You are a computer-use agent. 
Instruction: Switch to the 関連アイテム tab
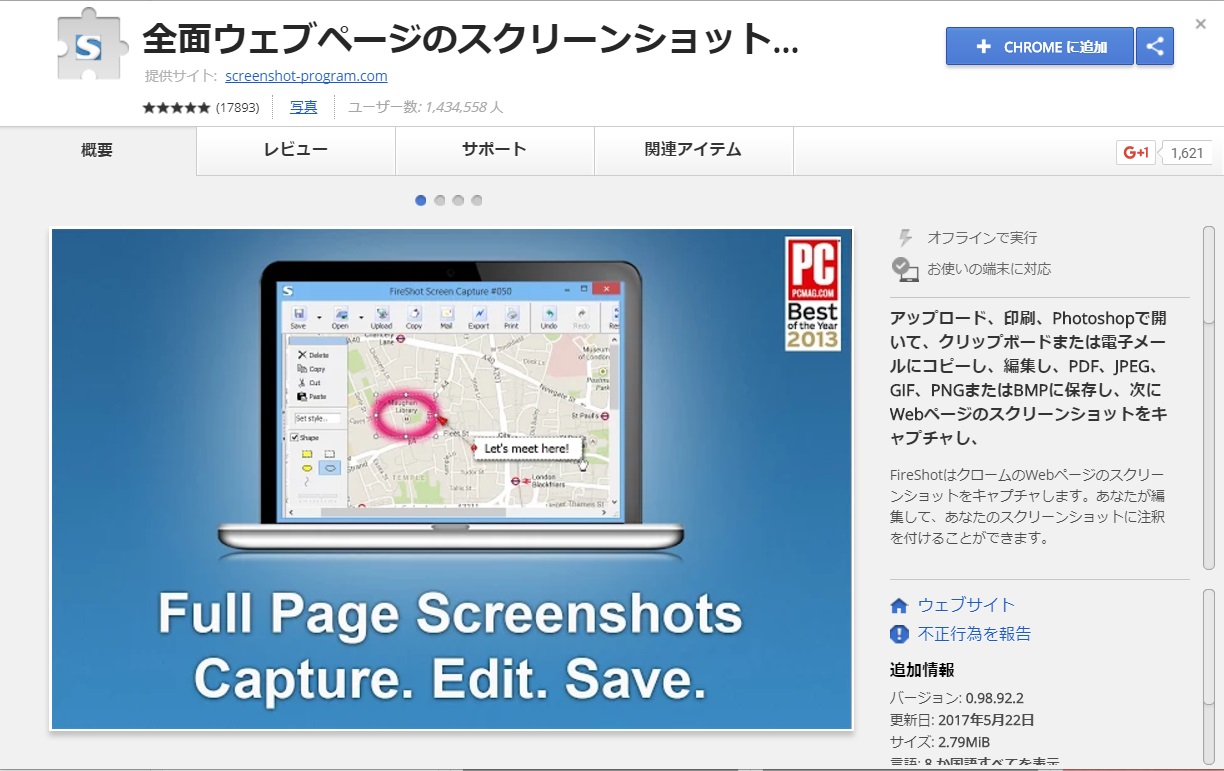coord(693,150)
